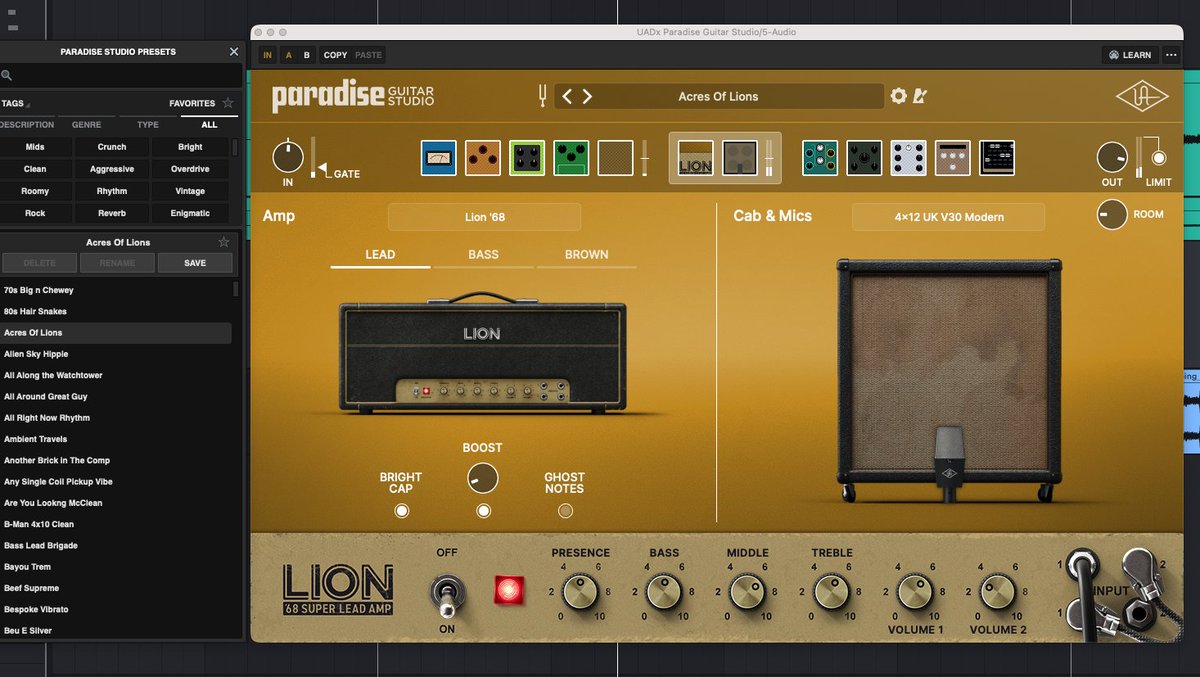The width and height of the screenshot is (1200, 677).
Task: Toggle the Bright Cap switch
Action: (402, 511)
